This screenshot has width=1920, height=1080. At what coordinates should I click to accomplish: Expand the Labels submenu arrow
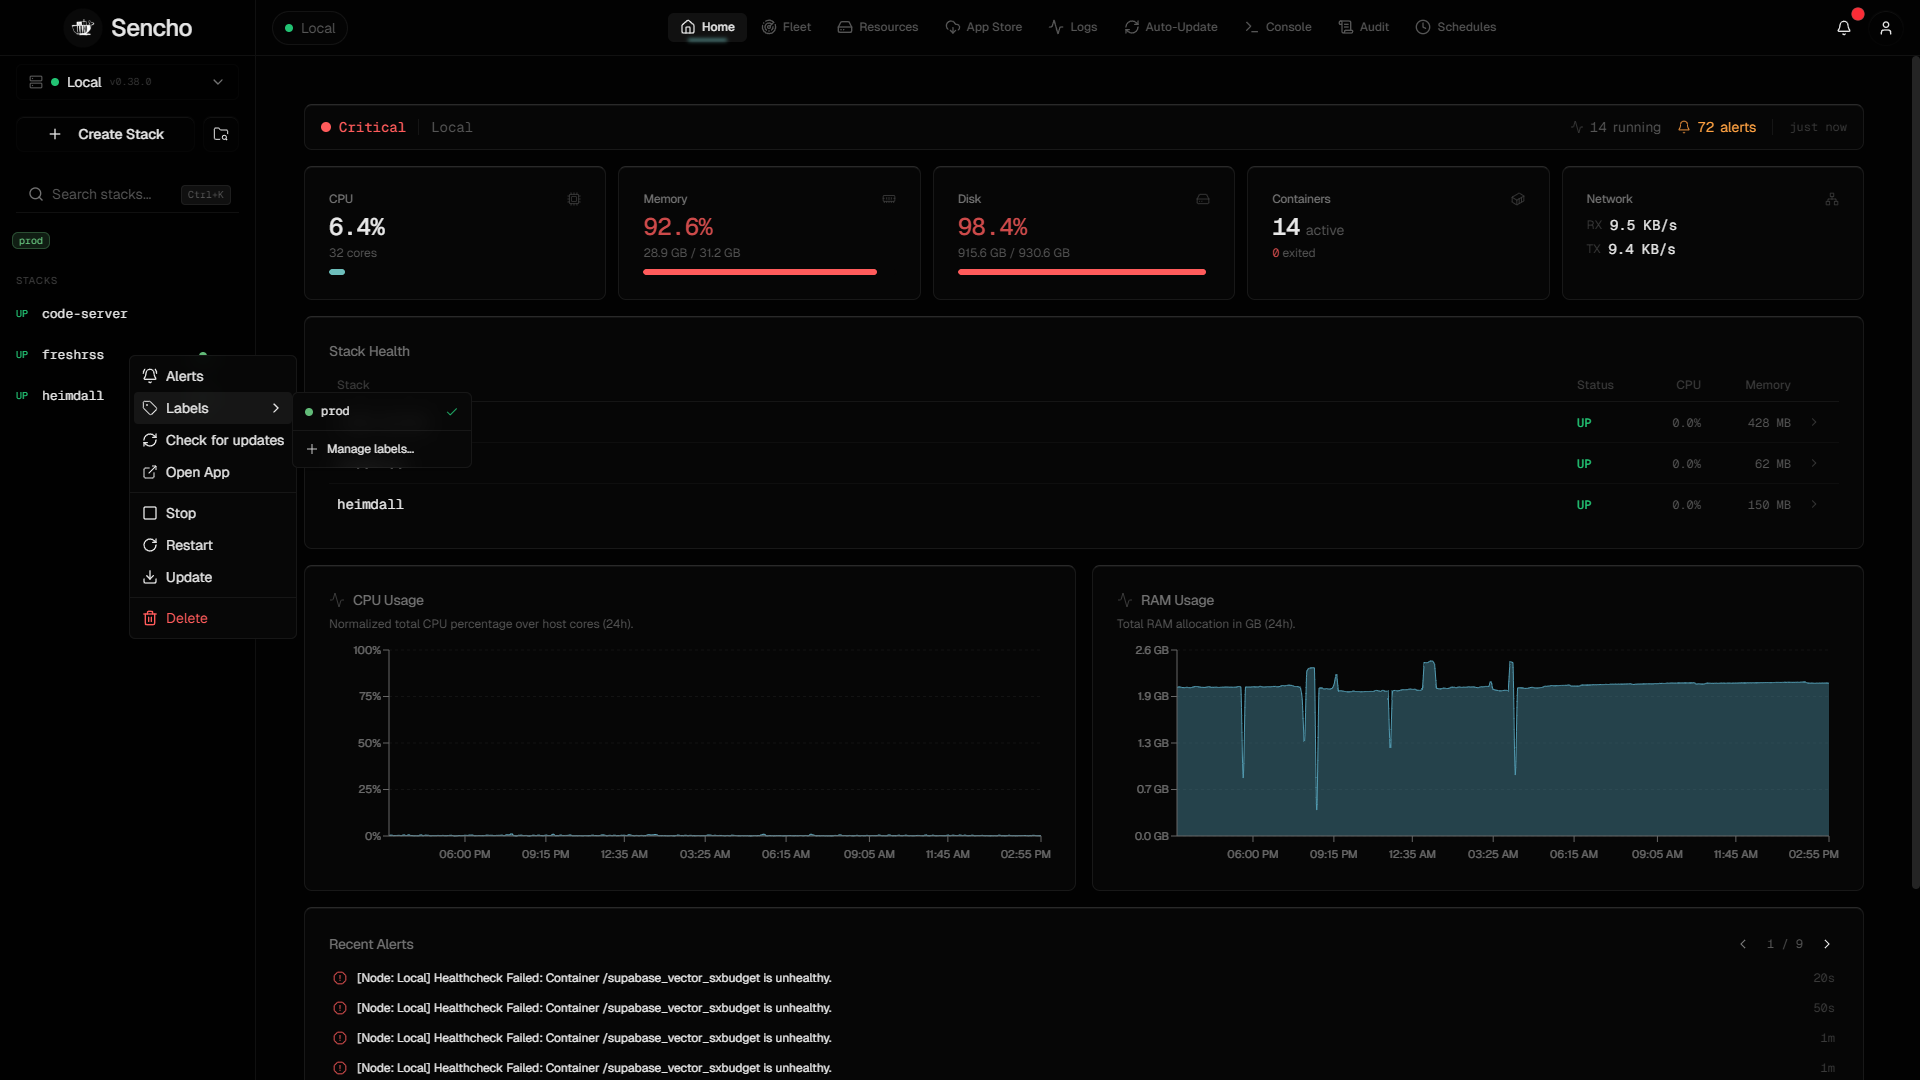[x=276, y=408]
